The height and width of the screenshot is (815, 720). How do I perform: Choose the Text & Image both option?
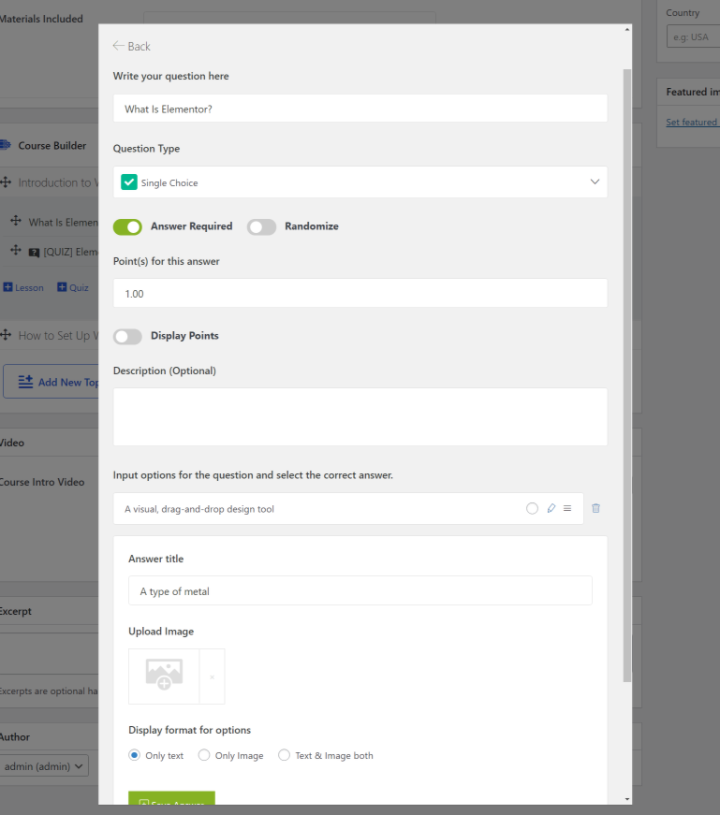point(284,755)
